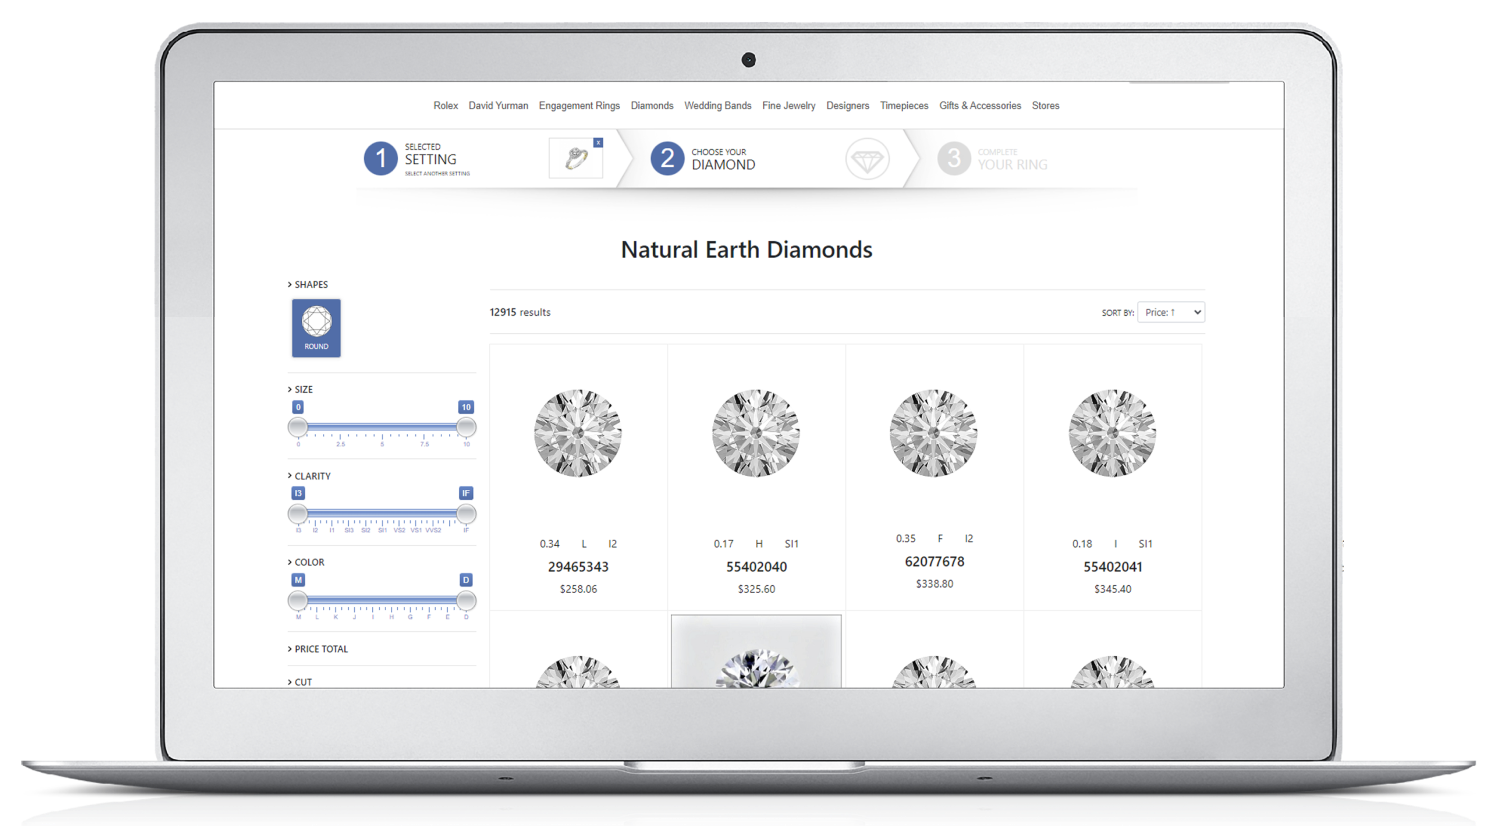1500x826 pixels.
Task: Click the price $325.60
Action: (x=756, y=590)
